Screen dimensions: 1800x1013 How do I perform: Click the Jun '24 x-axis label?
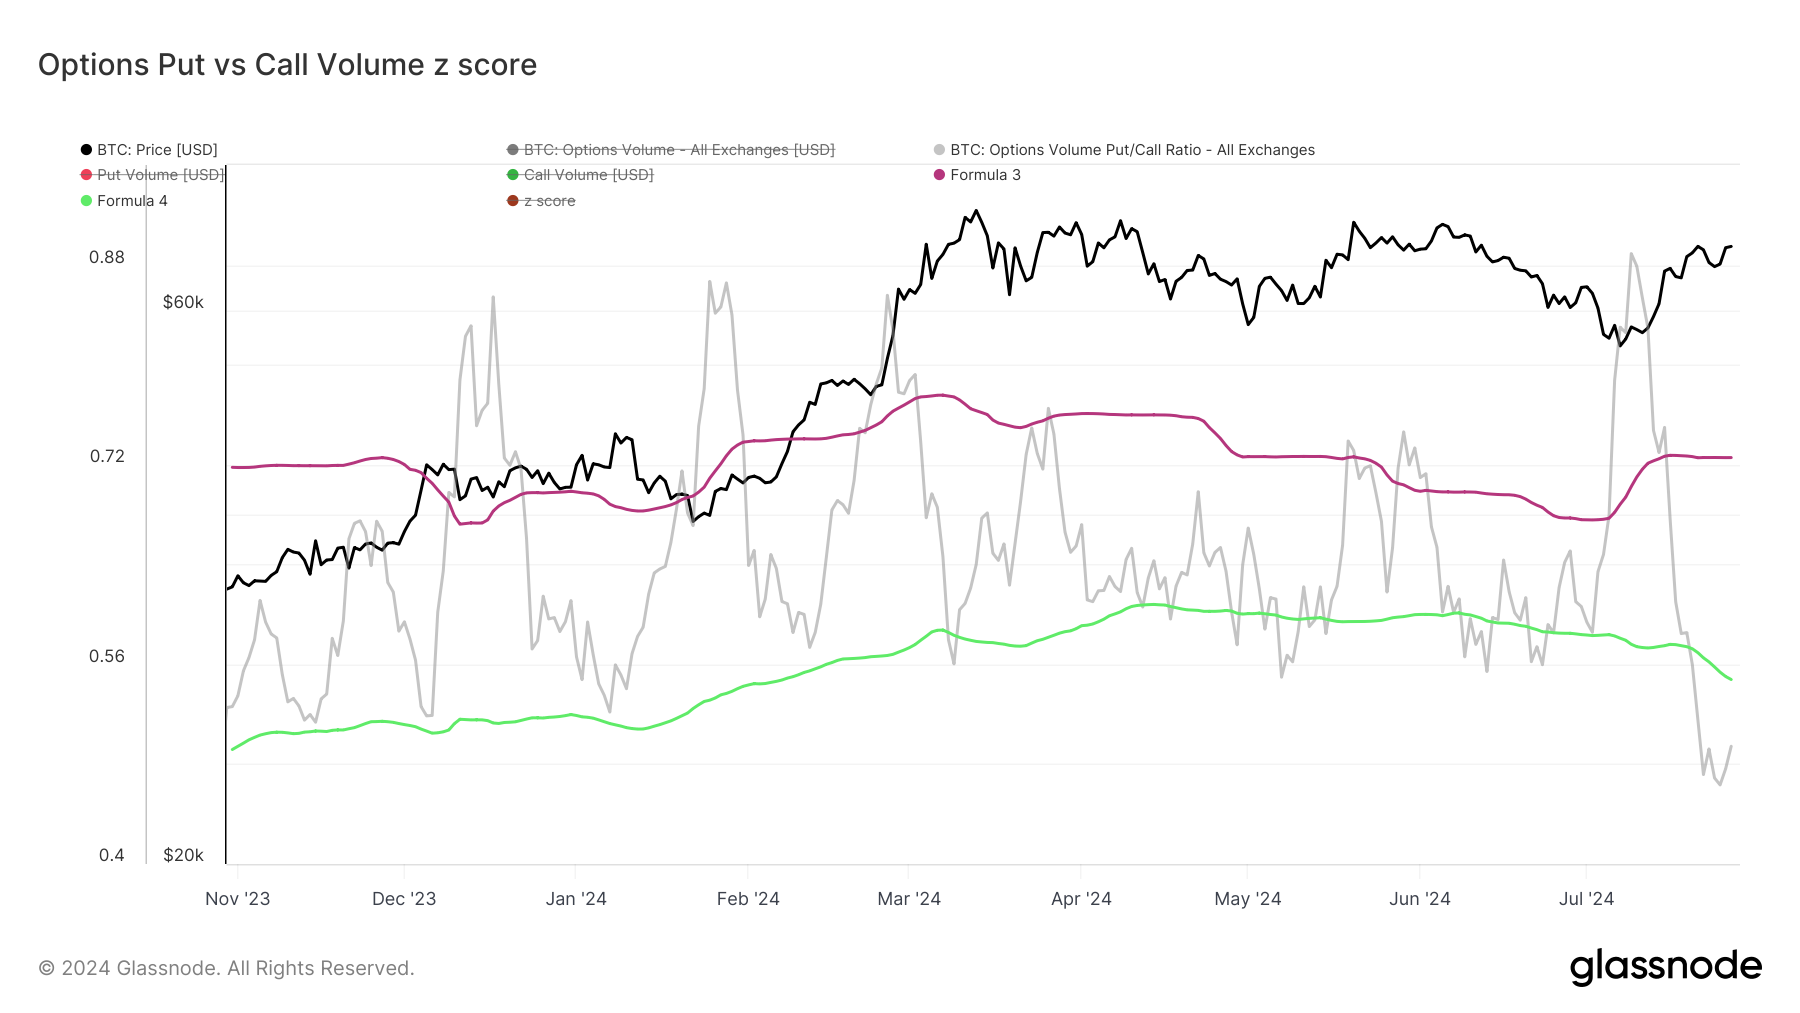click(1420, 899)
